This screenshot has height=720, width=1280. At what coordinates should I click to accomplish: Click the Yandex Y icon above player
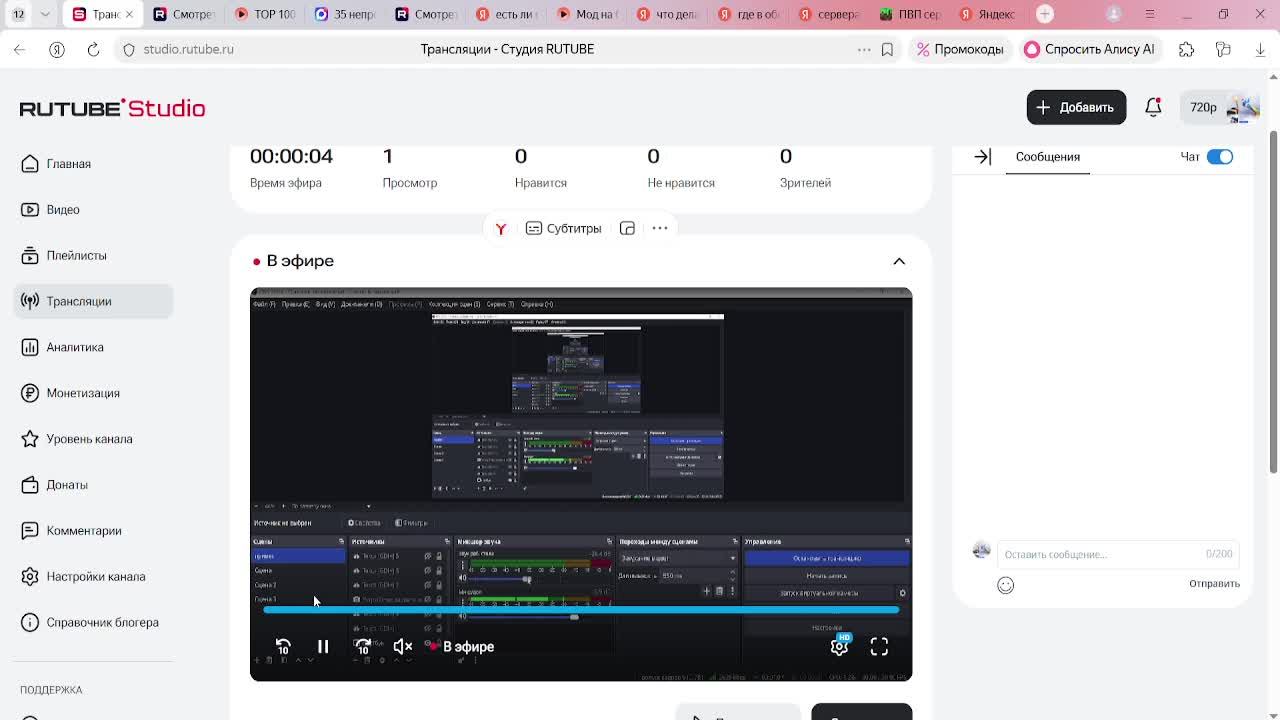(500, 228)
